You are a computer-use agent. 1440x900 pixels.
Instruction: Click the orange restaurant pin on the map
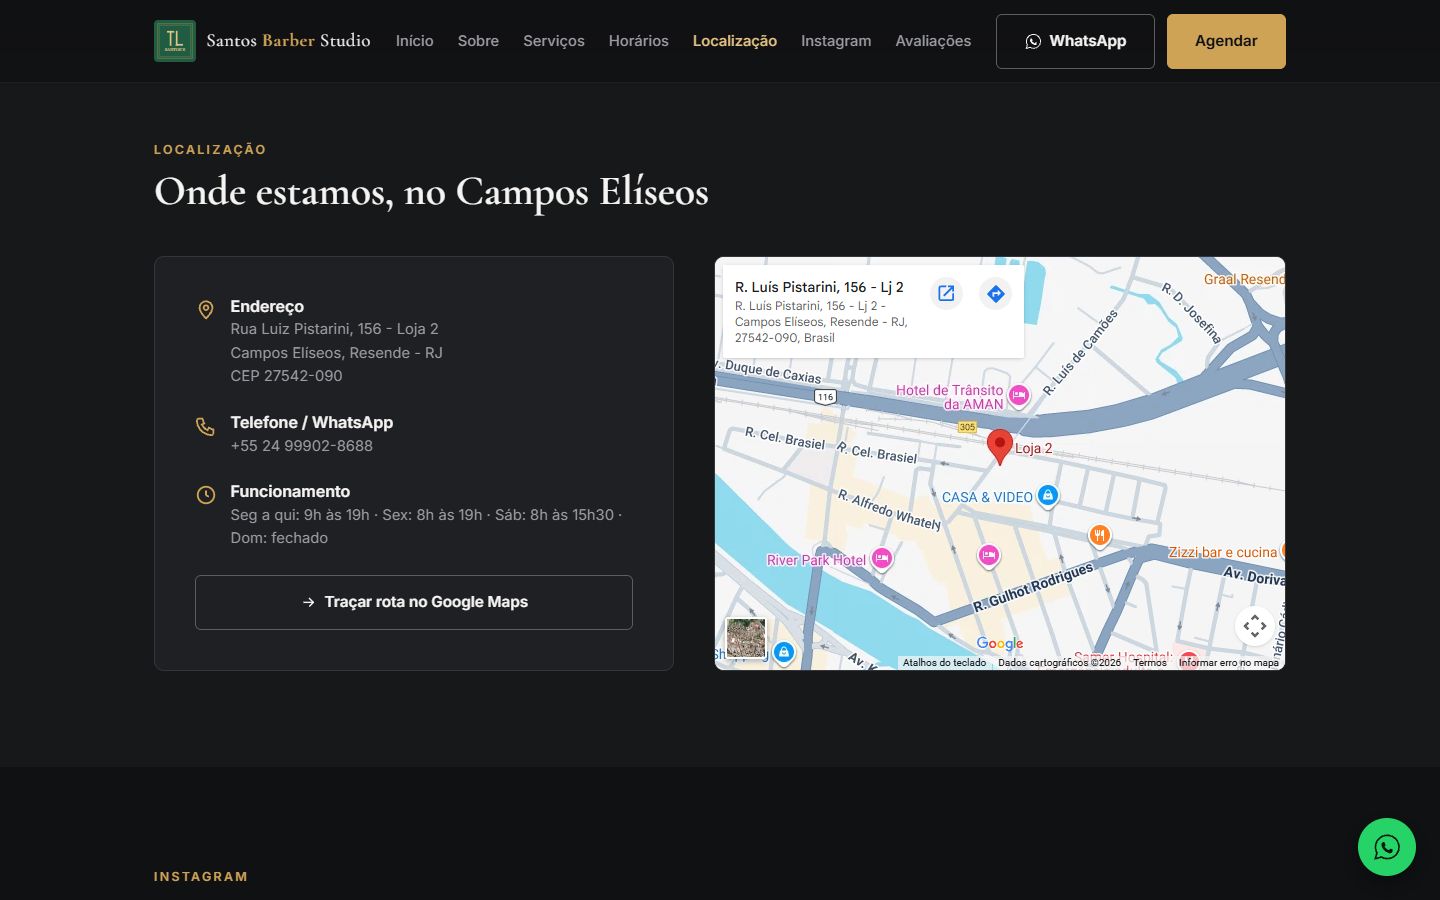pos(1099,536)
